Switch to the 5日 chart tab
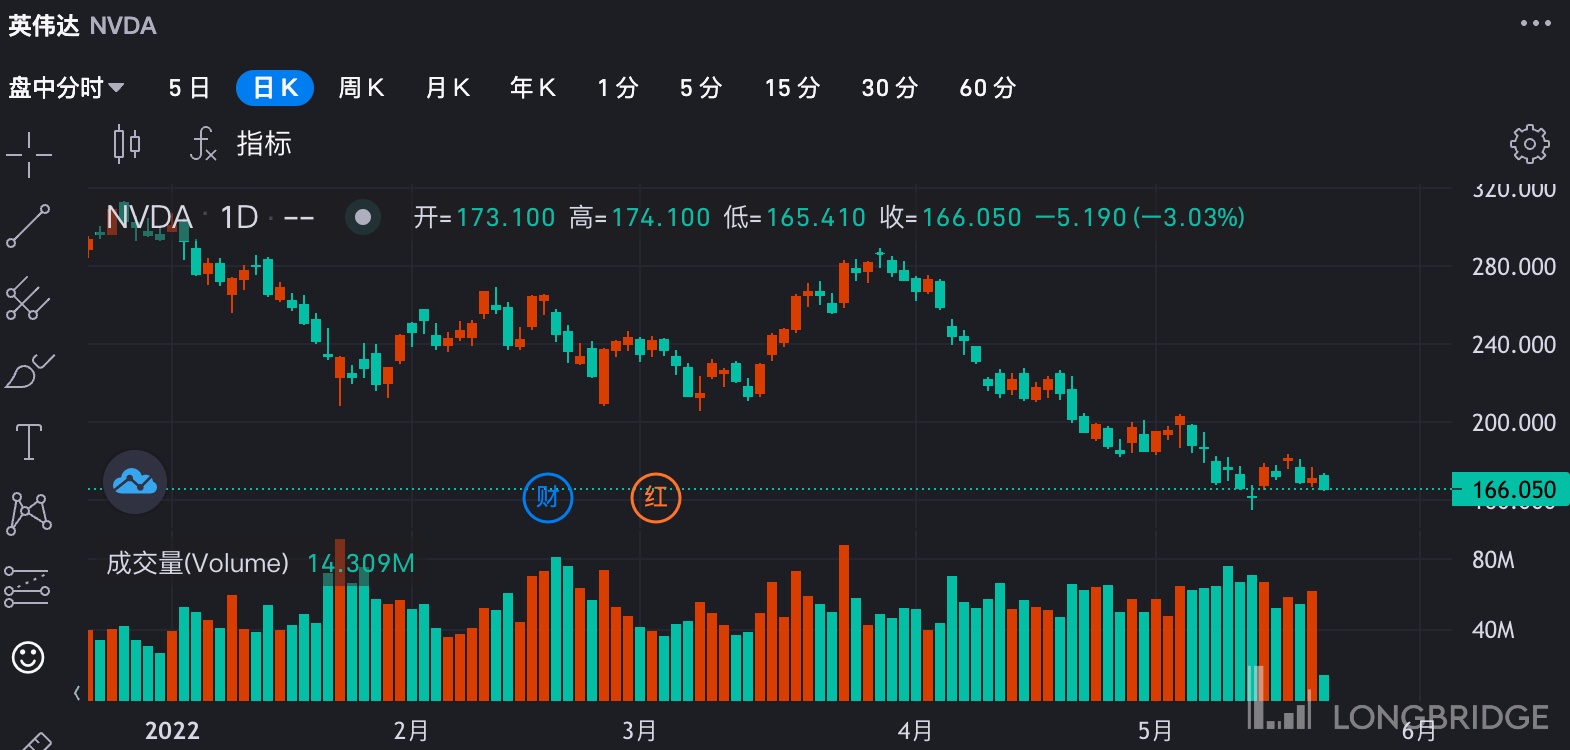The image size is (1570, 750). coord(189,88)
